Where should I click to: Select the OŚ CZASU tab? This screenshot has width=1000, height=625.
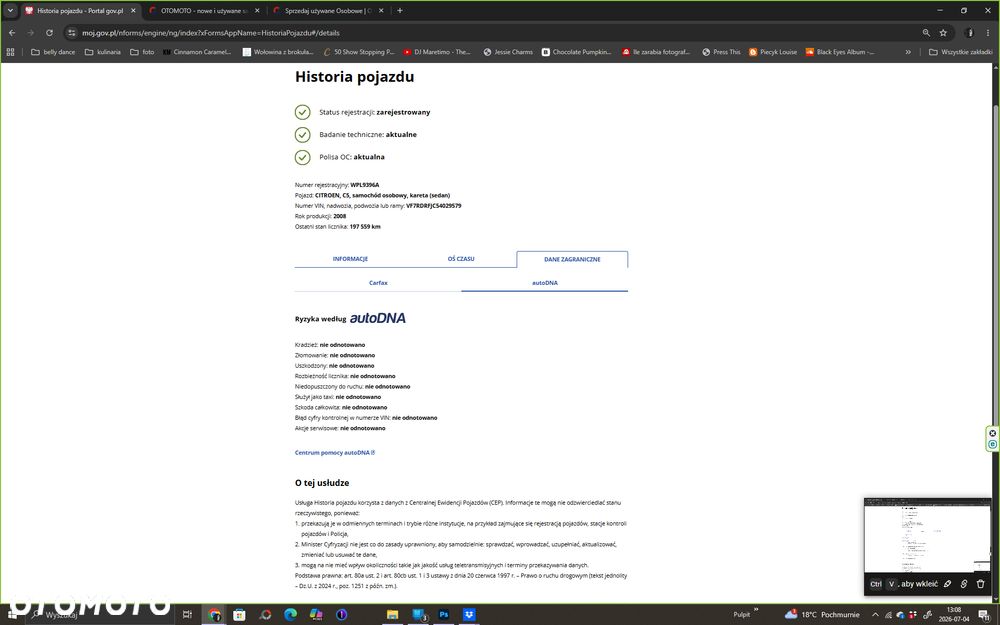[460, 259]
